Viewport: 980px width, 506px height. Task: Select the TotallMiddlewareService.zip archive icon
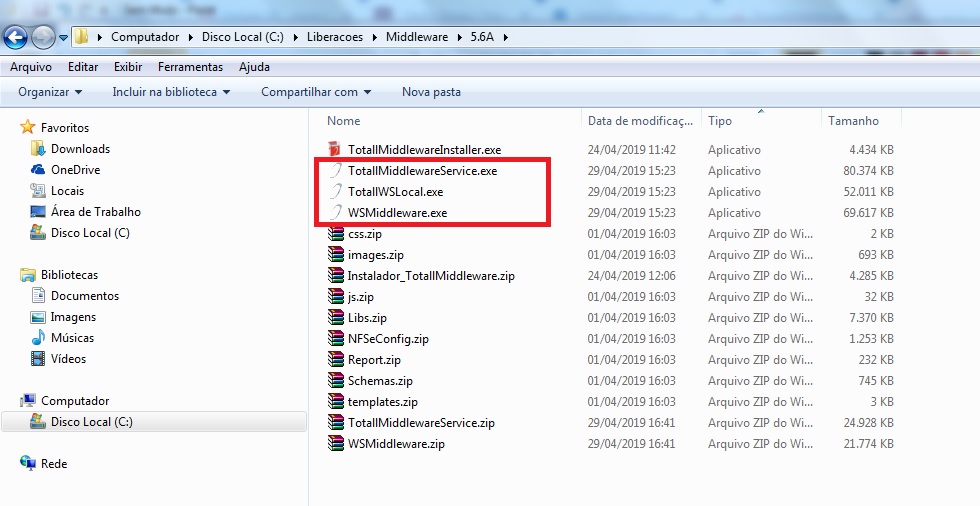pyautogui.click(x=336, y=423)
